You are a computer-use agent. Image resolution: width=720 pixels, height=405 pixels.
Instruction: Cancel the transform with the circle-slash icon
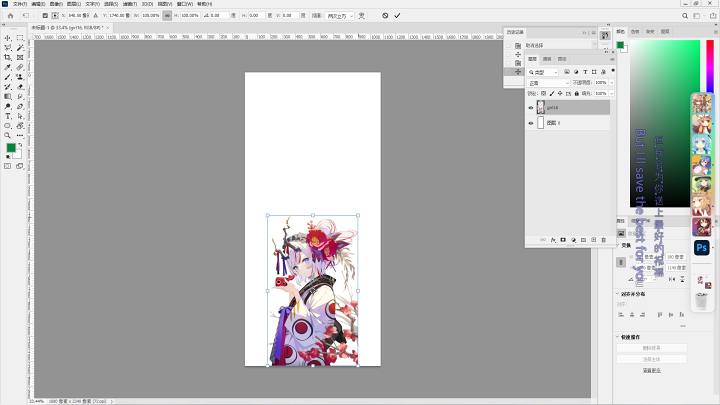point(385,16)
